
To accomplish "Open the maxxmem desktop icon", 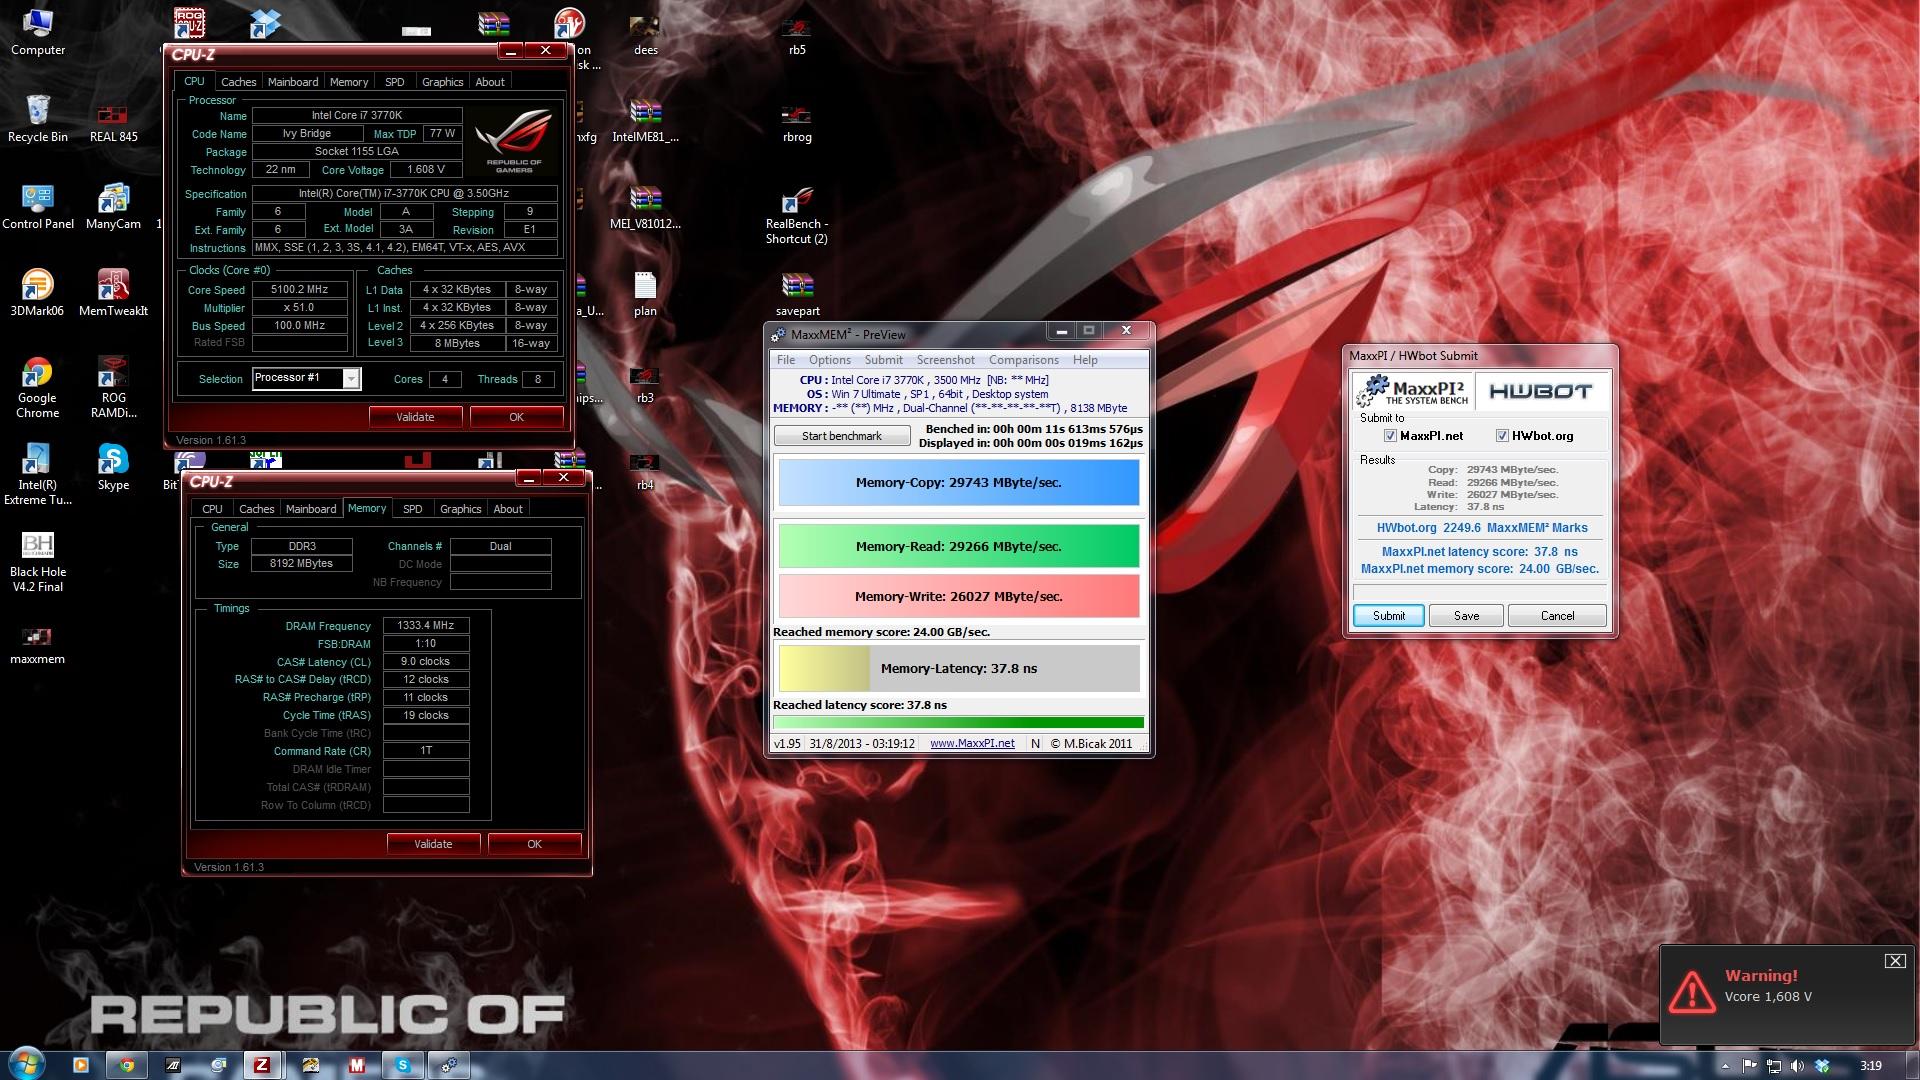I will pyautogui.click(x=37, y=645).
